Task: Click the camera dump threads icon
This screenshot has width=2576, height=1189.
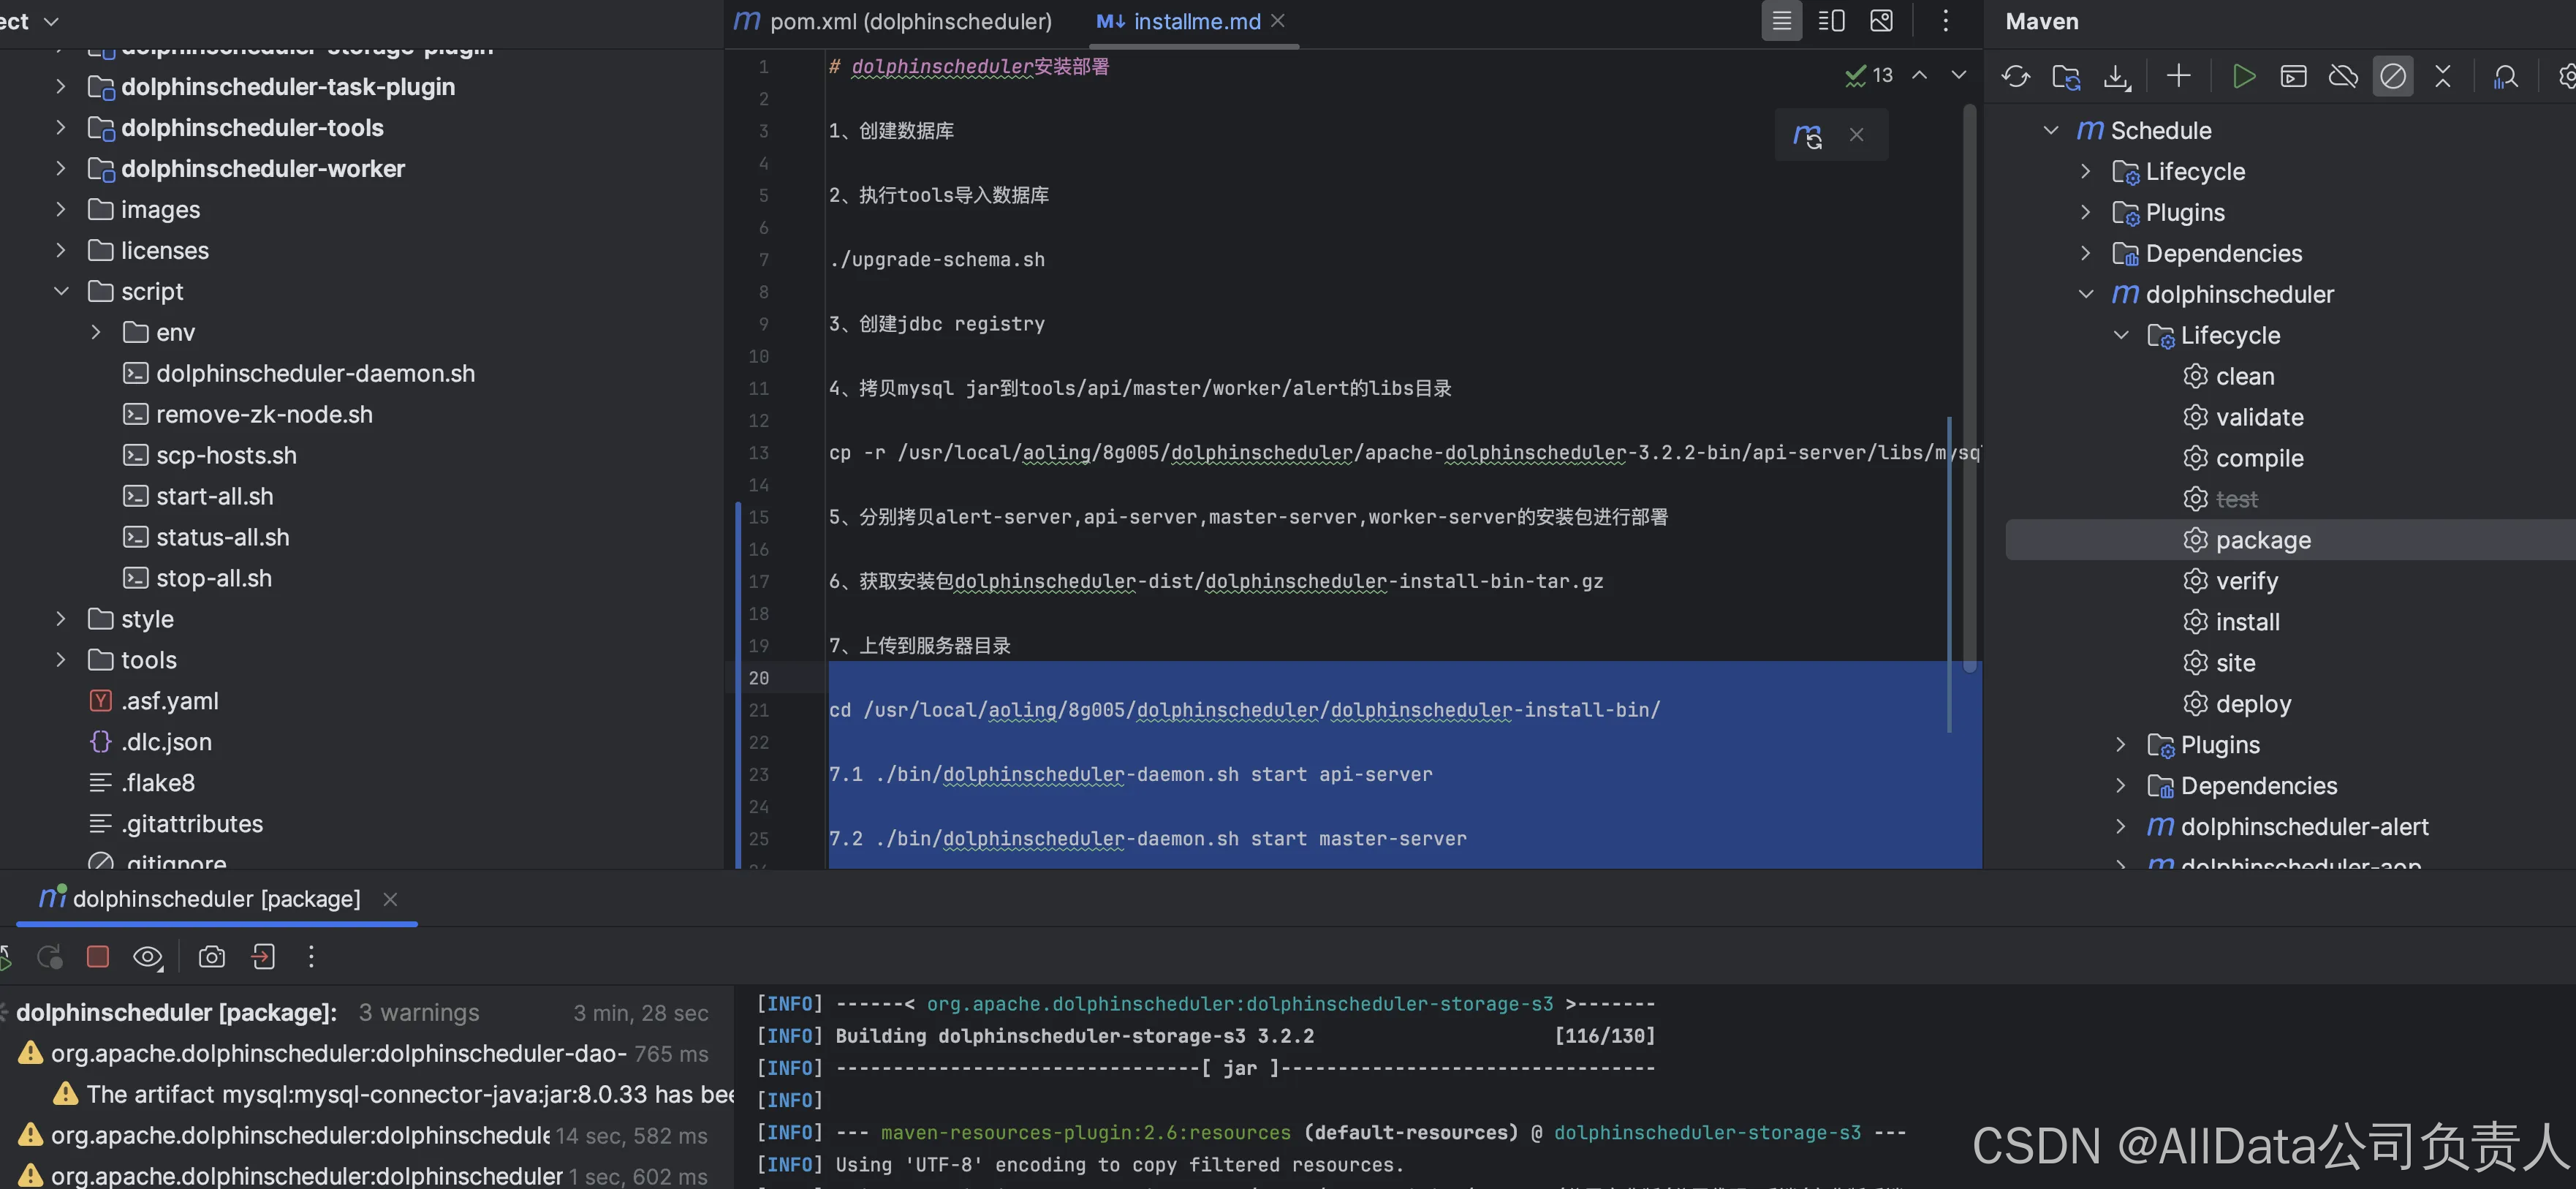Action: [x=212, y=957]
